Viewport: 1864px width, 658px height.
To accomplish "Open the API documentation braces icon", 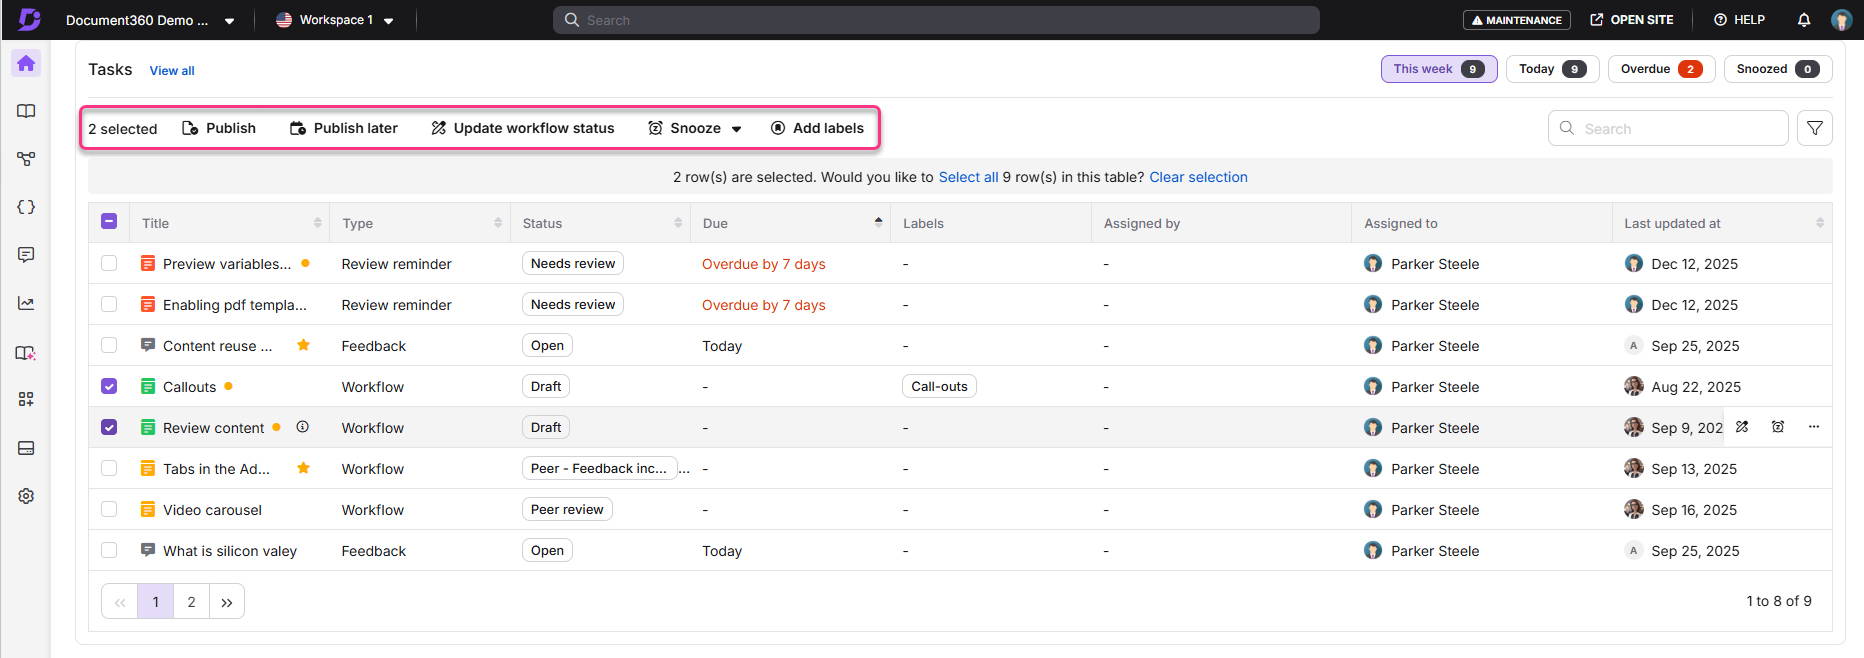I will (x=26, y=207).
